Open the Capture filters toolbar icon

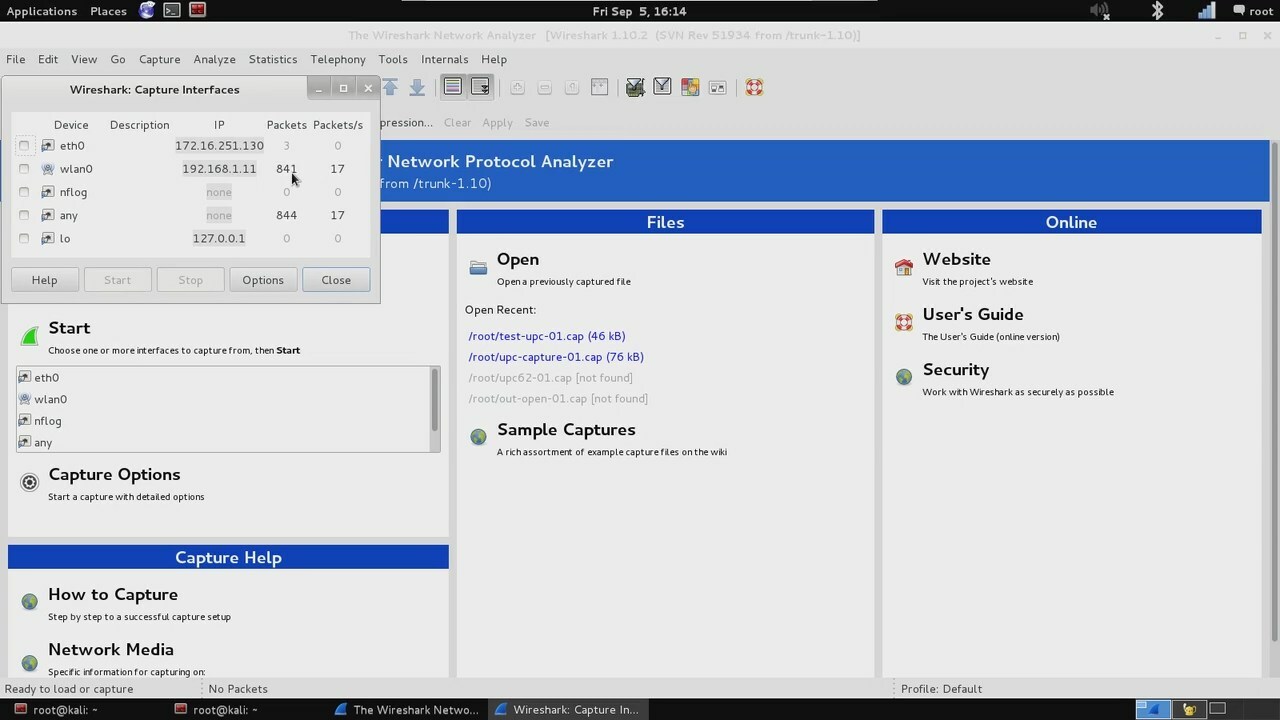coord(635,88)
